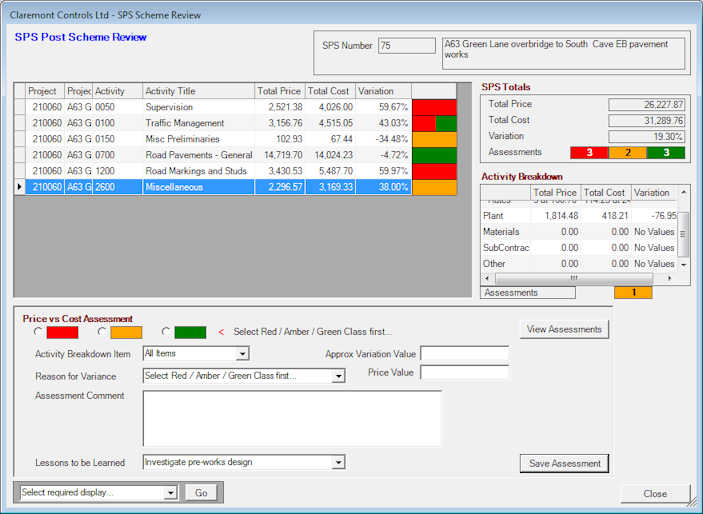The width and height of the screenshot is (703, 514).
Task: Click the Plant row in Activity Breakdown
Action: (x=579, y=216)
